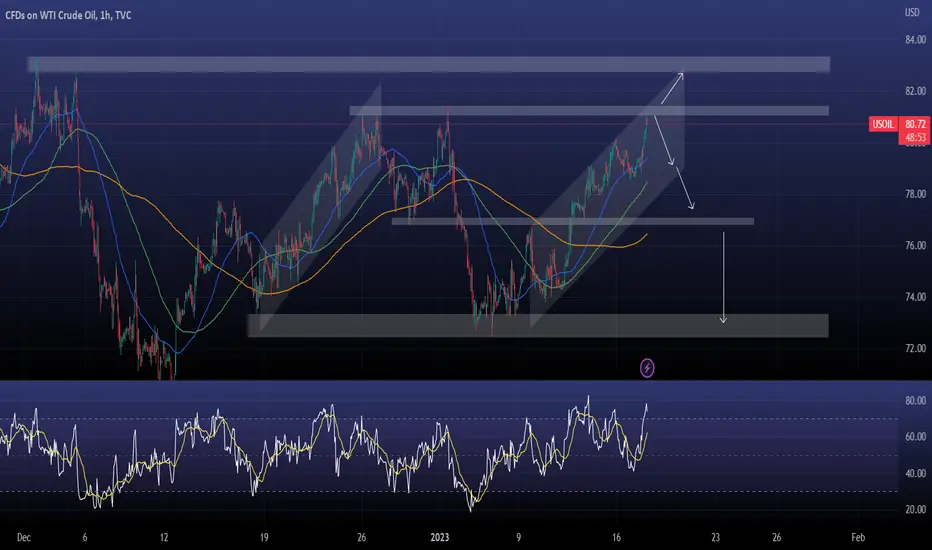Select the red USOIL symbol label

[x=883, y=124]
